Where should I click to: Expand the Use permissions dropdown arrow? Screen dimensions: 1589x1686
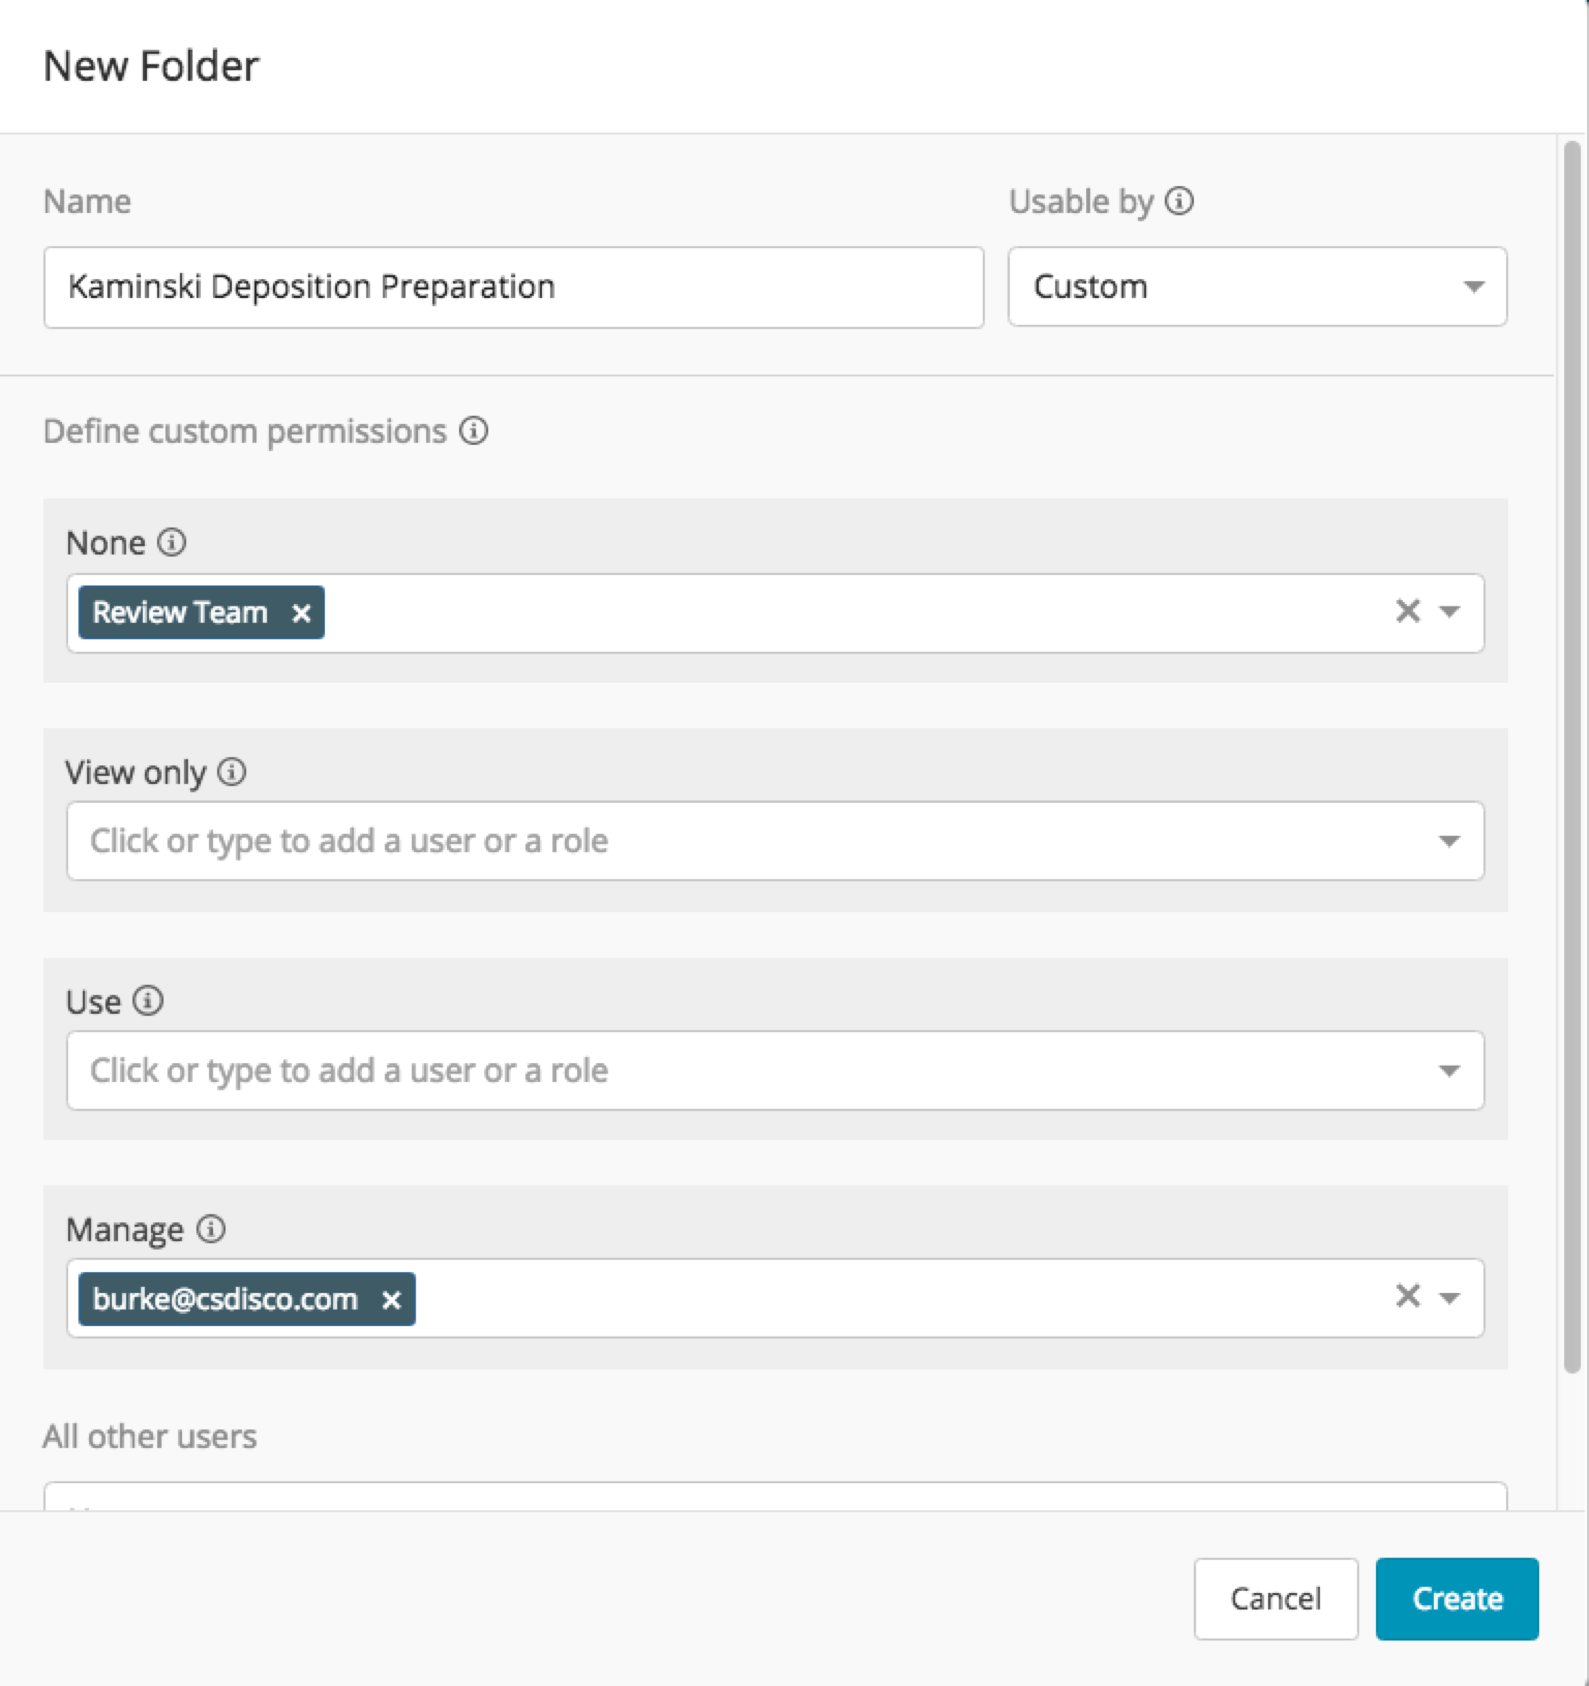coord(1449,1071)
